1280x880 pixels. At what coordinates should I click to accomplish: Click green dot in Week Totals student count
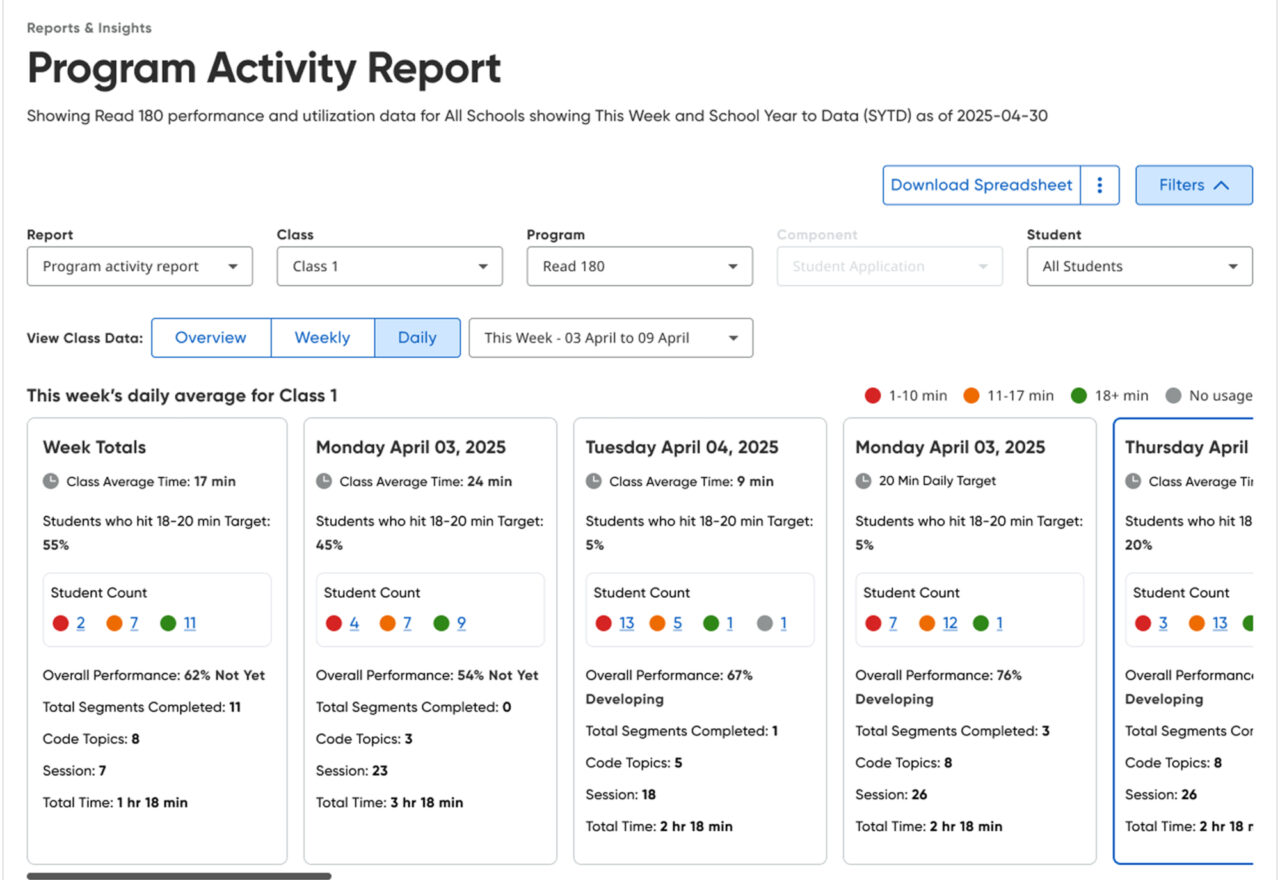pos(168,623)
